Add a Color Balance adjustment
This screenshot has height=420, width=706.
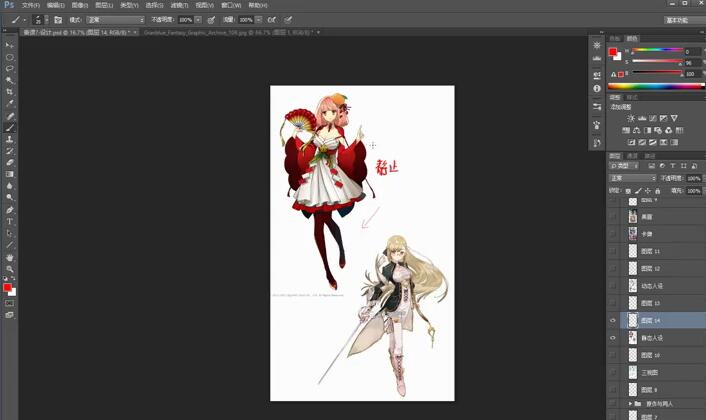click(x=636, y=131)
